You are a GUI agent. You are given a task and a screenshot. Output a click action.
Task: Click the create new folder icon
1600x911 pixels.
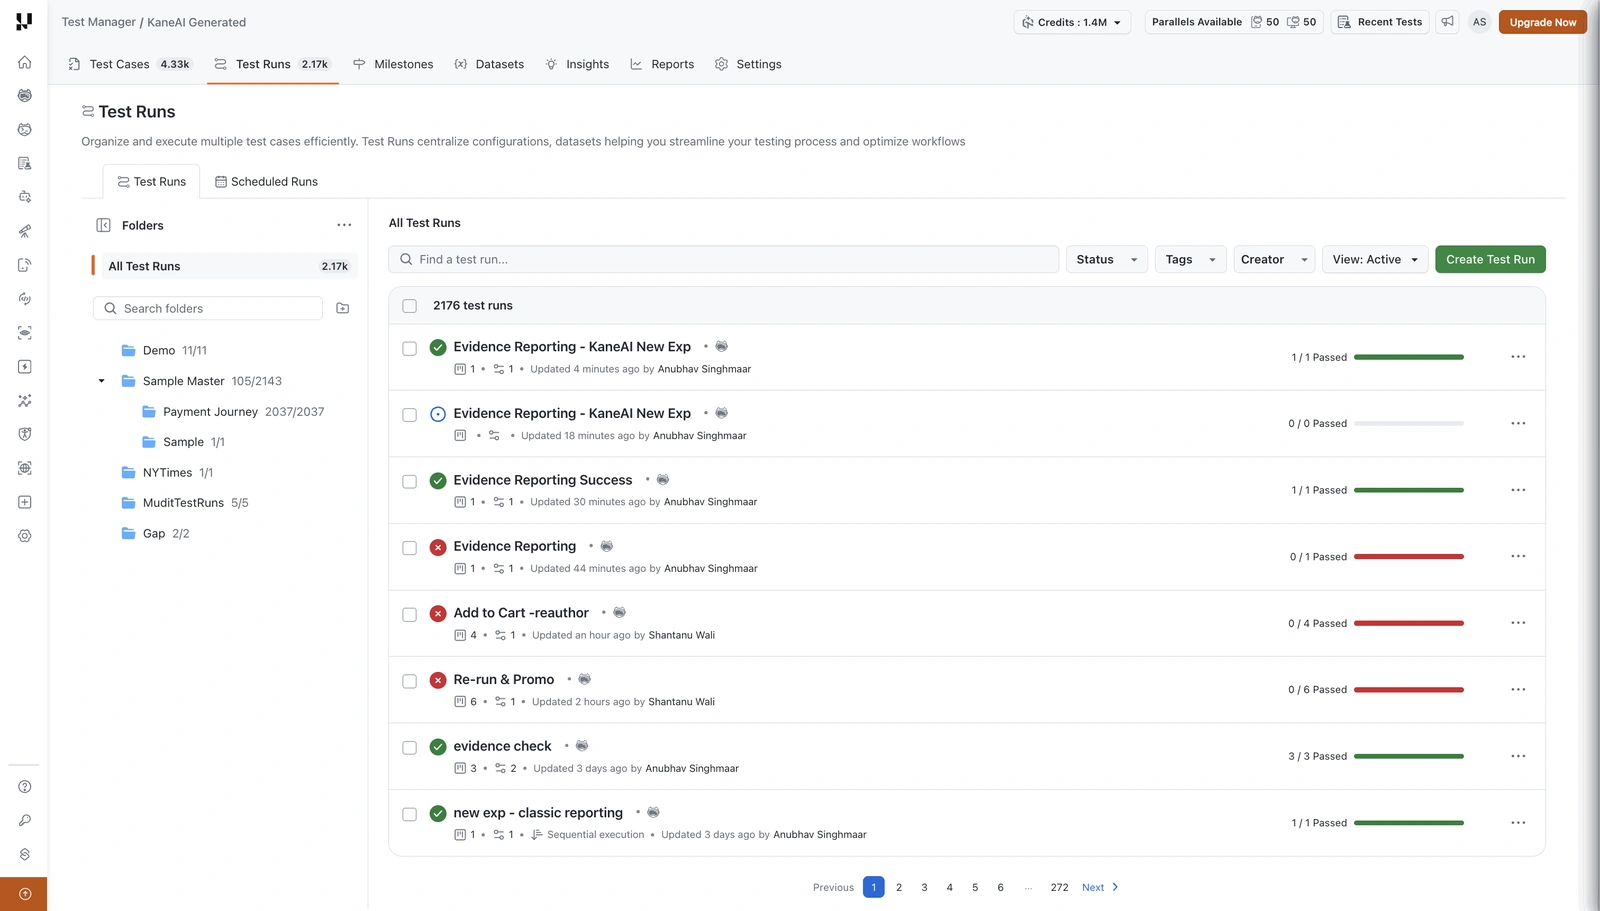pos(343,308)
